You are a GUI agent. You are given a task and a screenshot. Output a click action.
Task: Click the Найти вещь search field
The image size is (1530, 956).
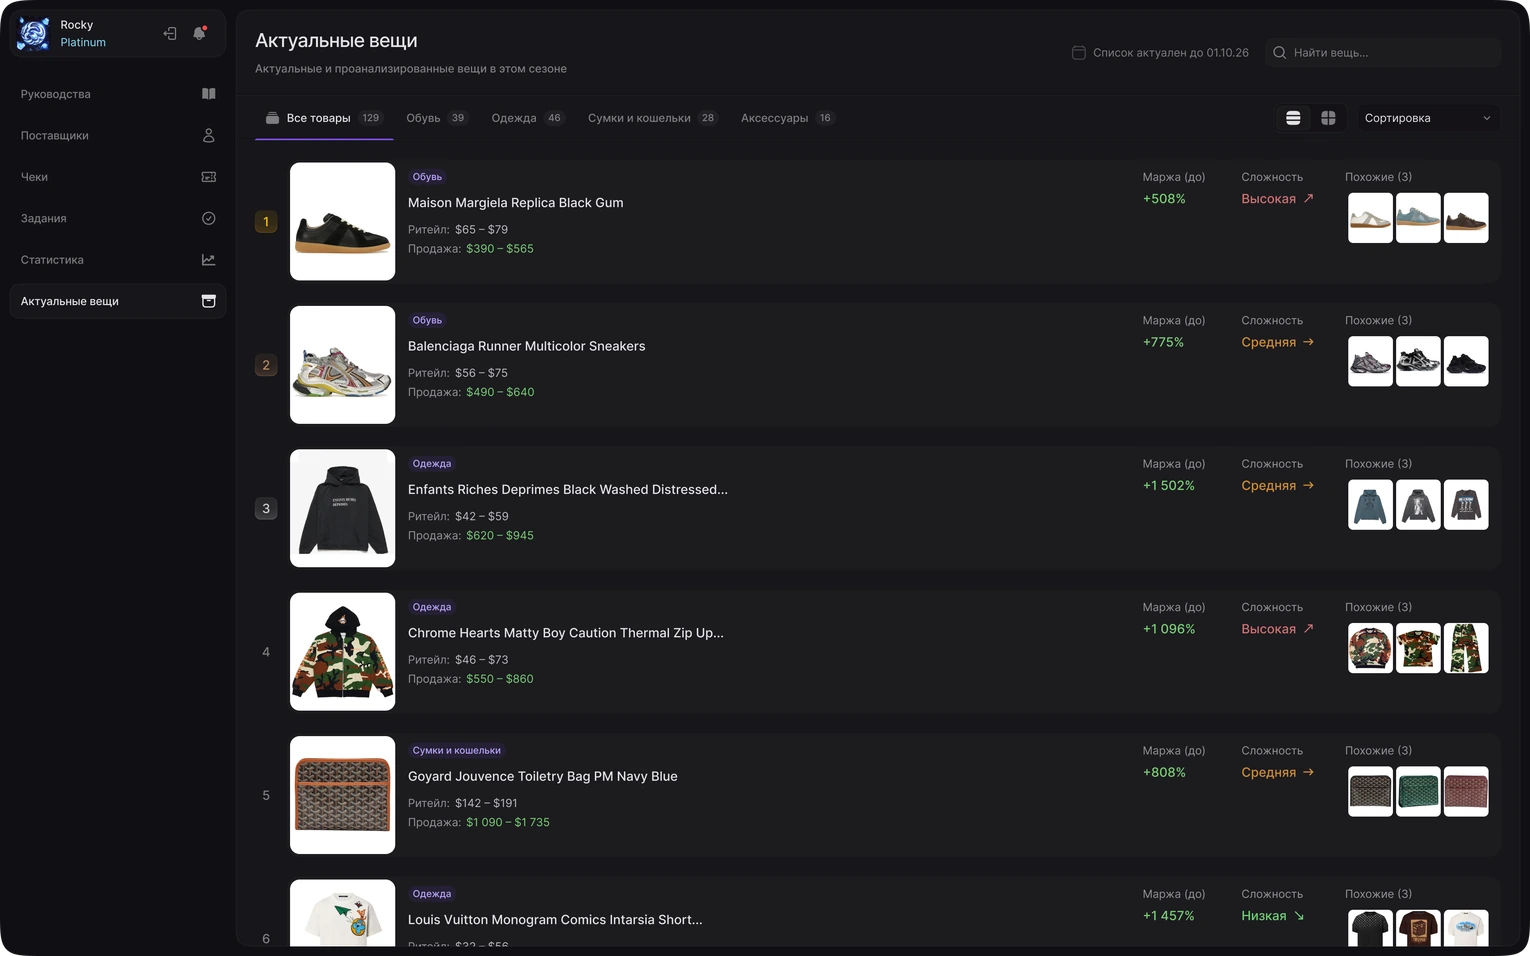1383,52
